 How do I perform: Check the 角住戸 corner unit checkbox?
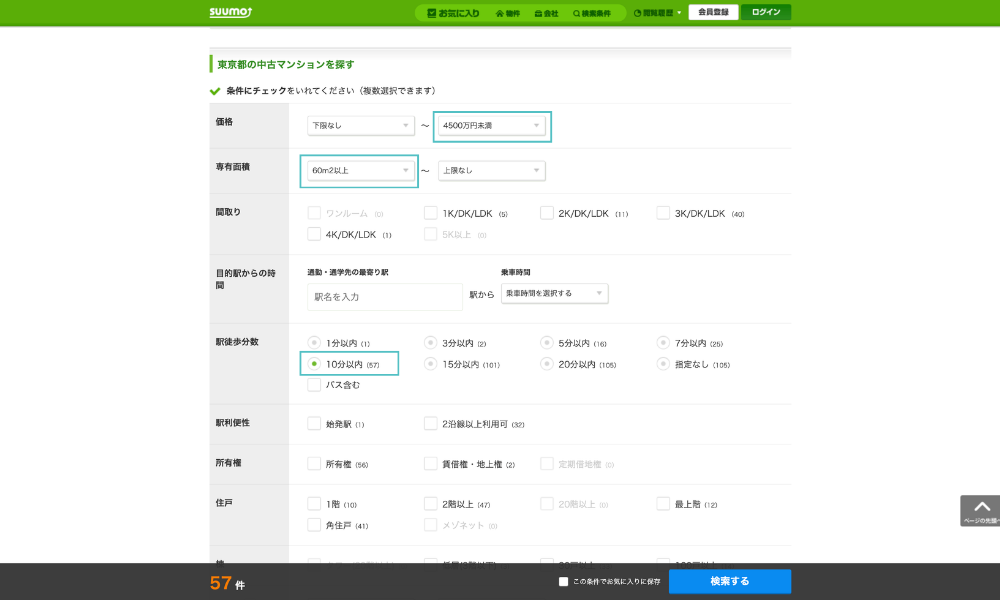314,525
